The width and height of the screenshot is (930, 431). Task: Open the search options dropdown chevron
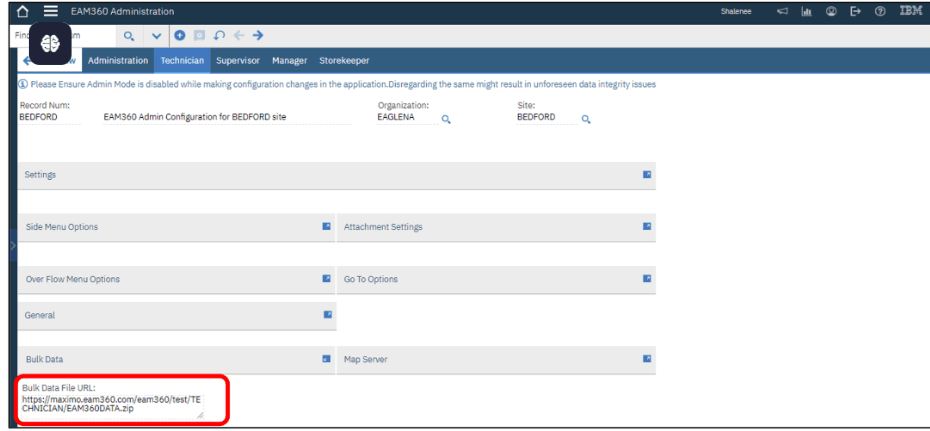pos(157,36)
